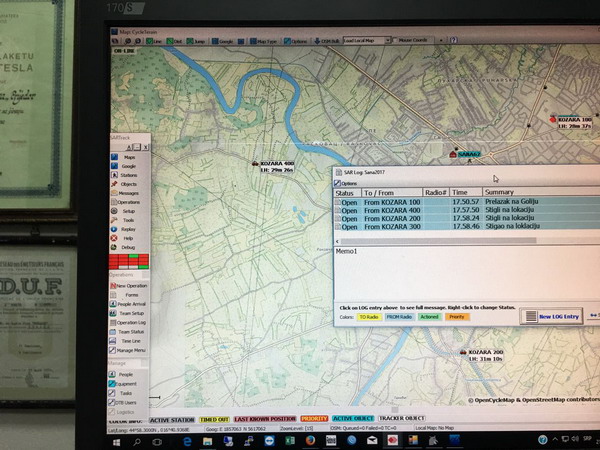Screen dimensions: 600x450
Task: Click the Jump toolbar button
Action: click(196, 41)
